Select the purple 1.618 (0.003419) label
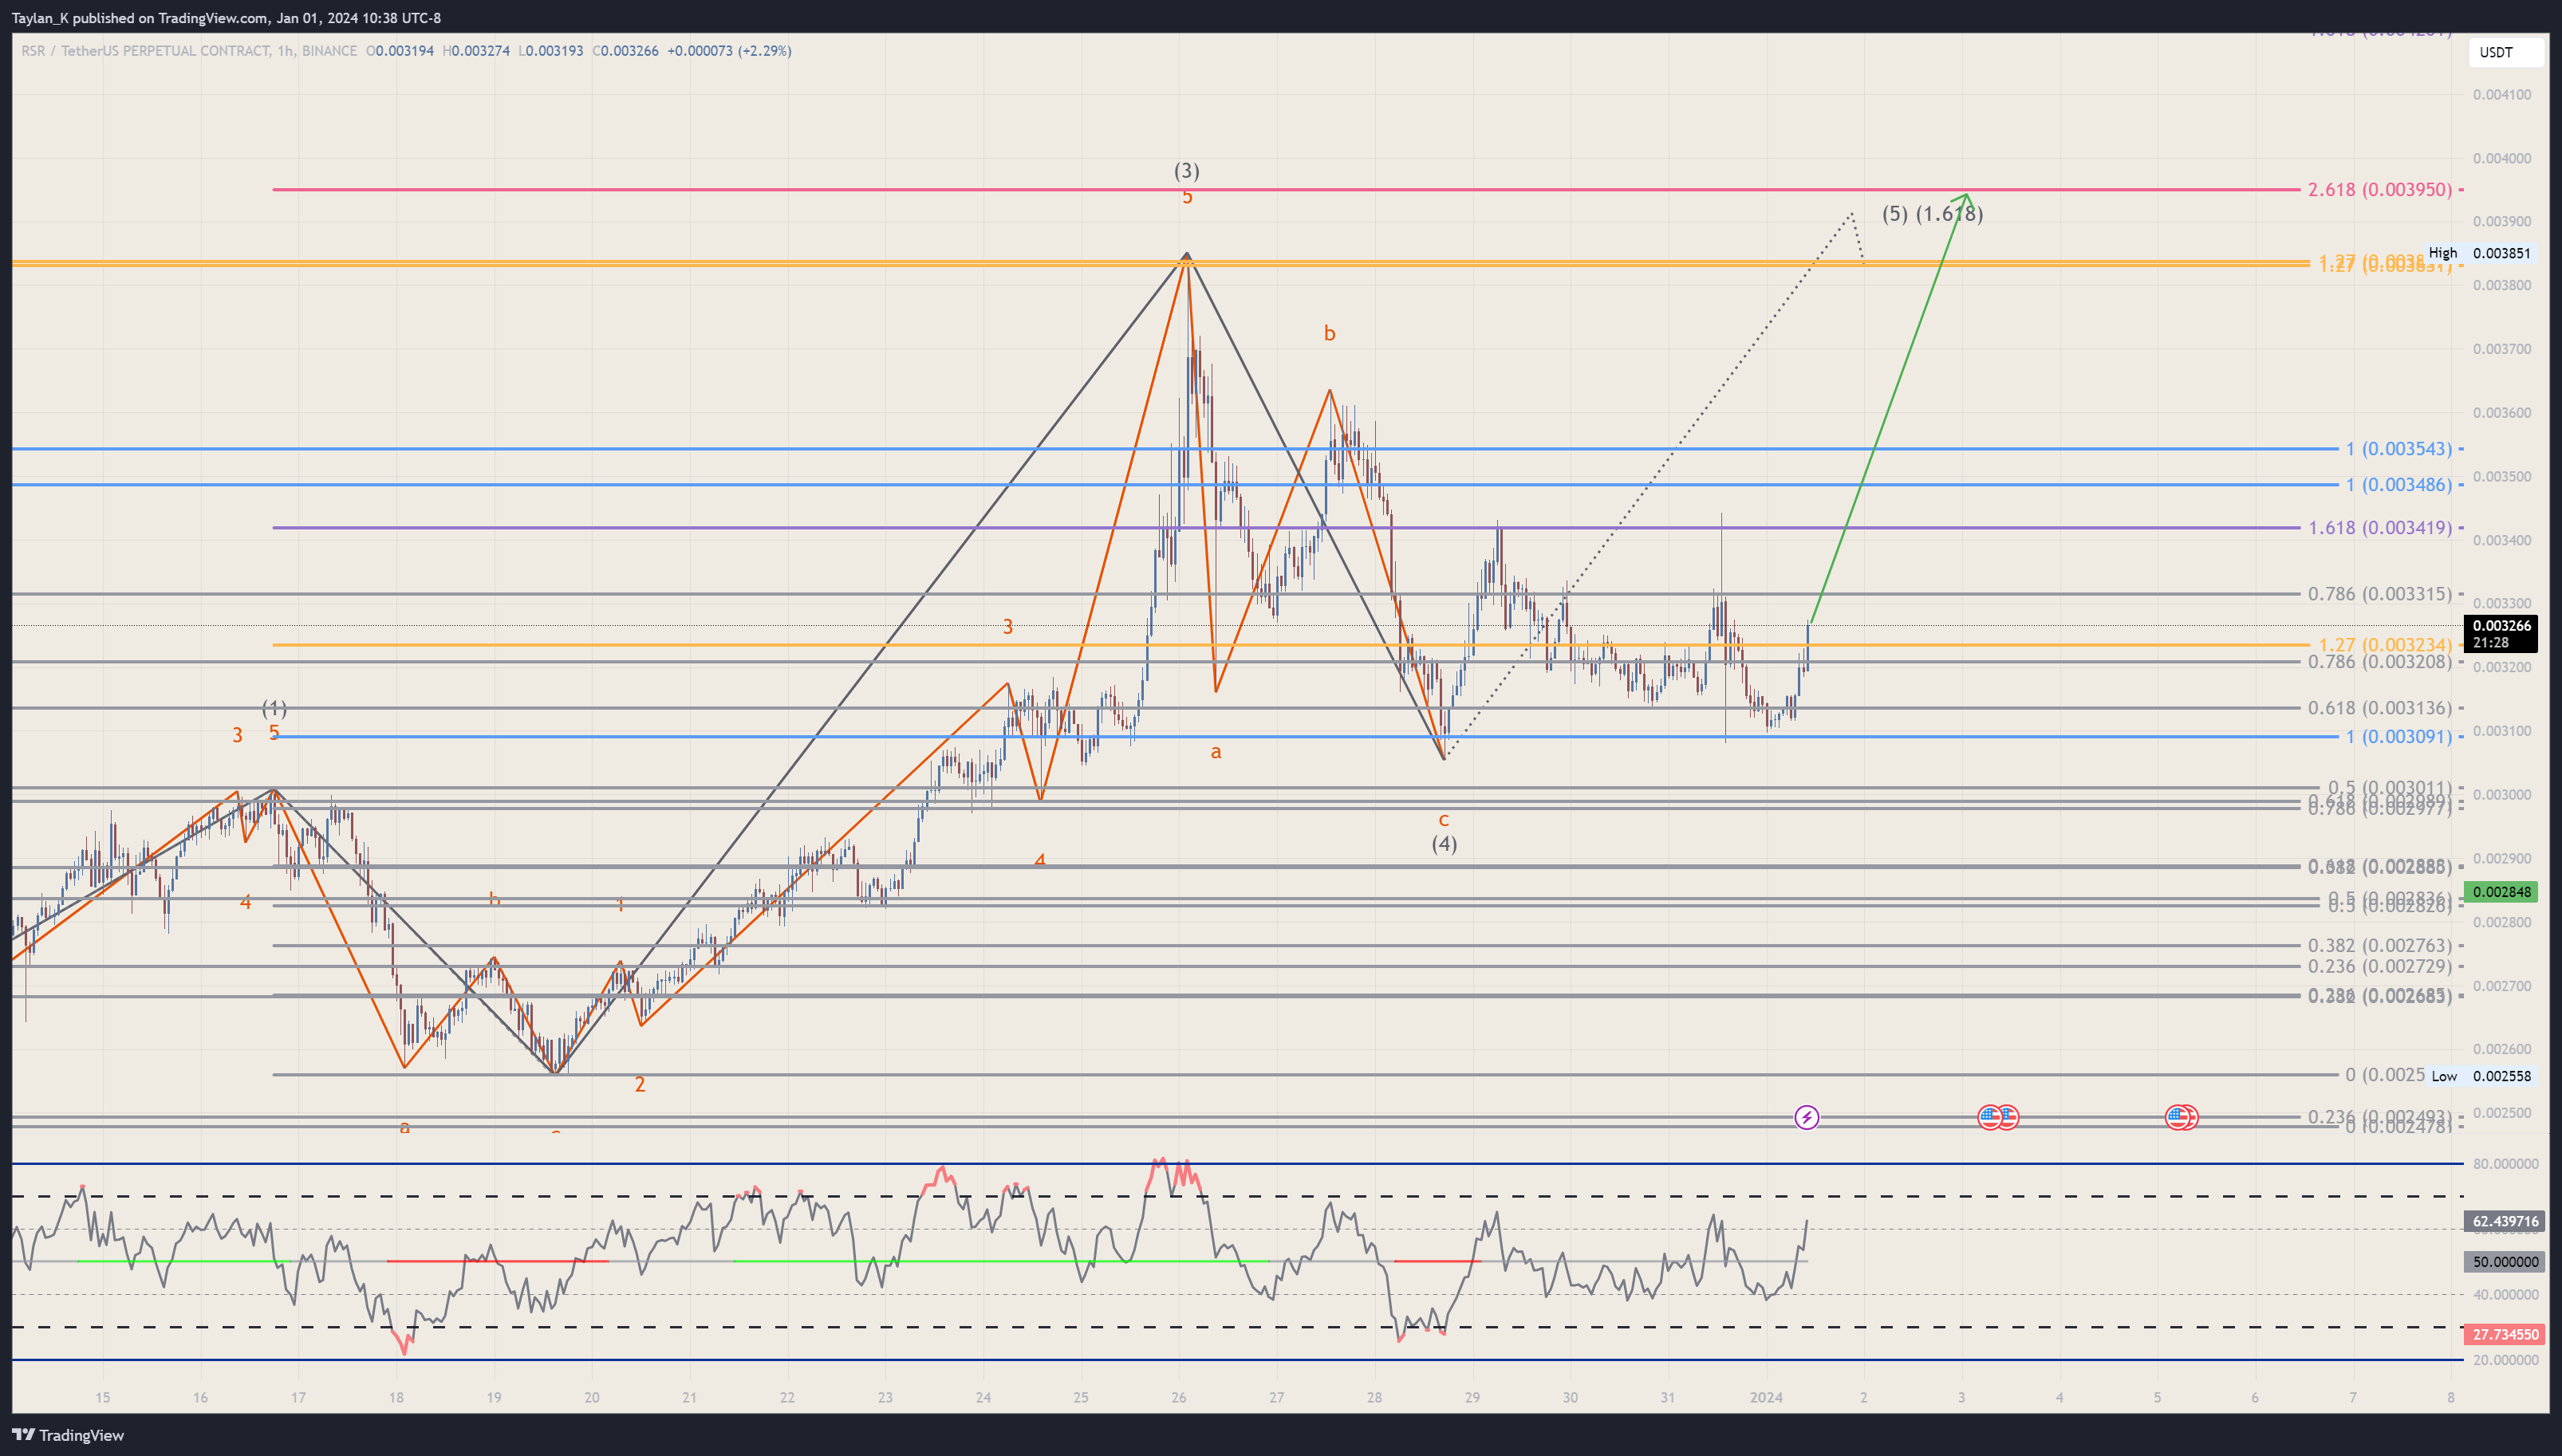 coord(2379,528)
